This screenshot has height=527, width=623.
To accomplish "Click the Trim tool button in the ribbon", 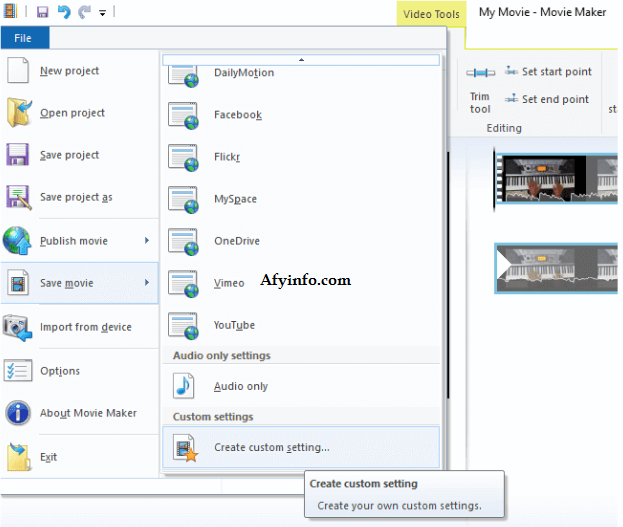I will [480, 91].
